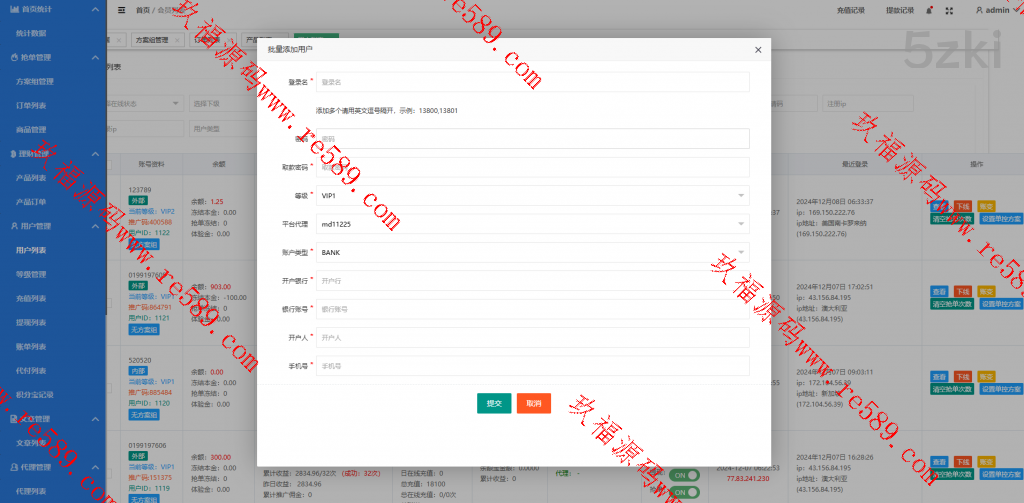Open 代付列表 in the sidebar
This screenshot has width=1024, height=503.
[31, 370]
